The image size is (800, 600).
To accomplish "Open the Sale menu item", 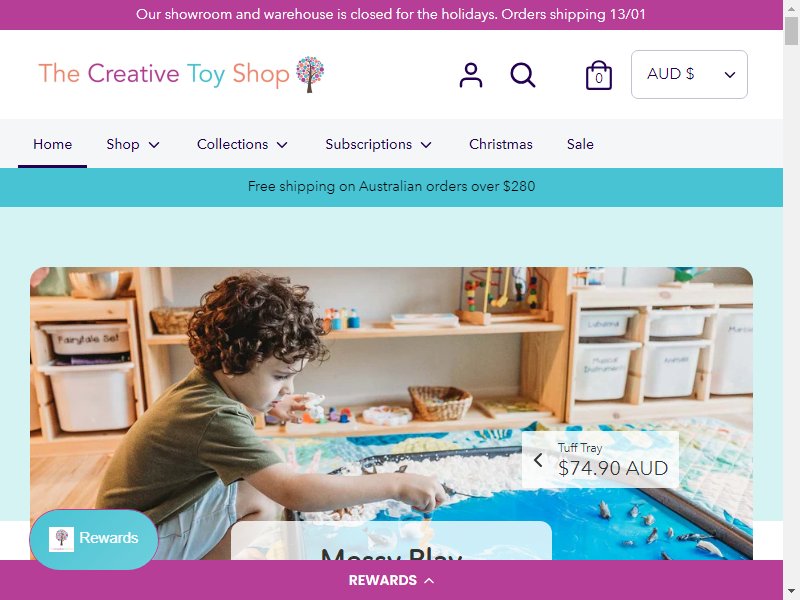I will pyautogui.click(x=580, y=144).
